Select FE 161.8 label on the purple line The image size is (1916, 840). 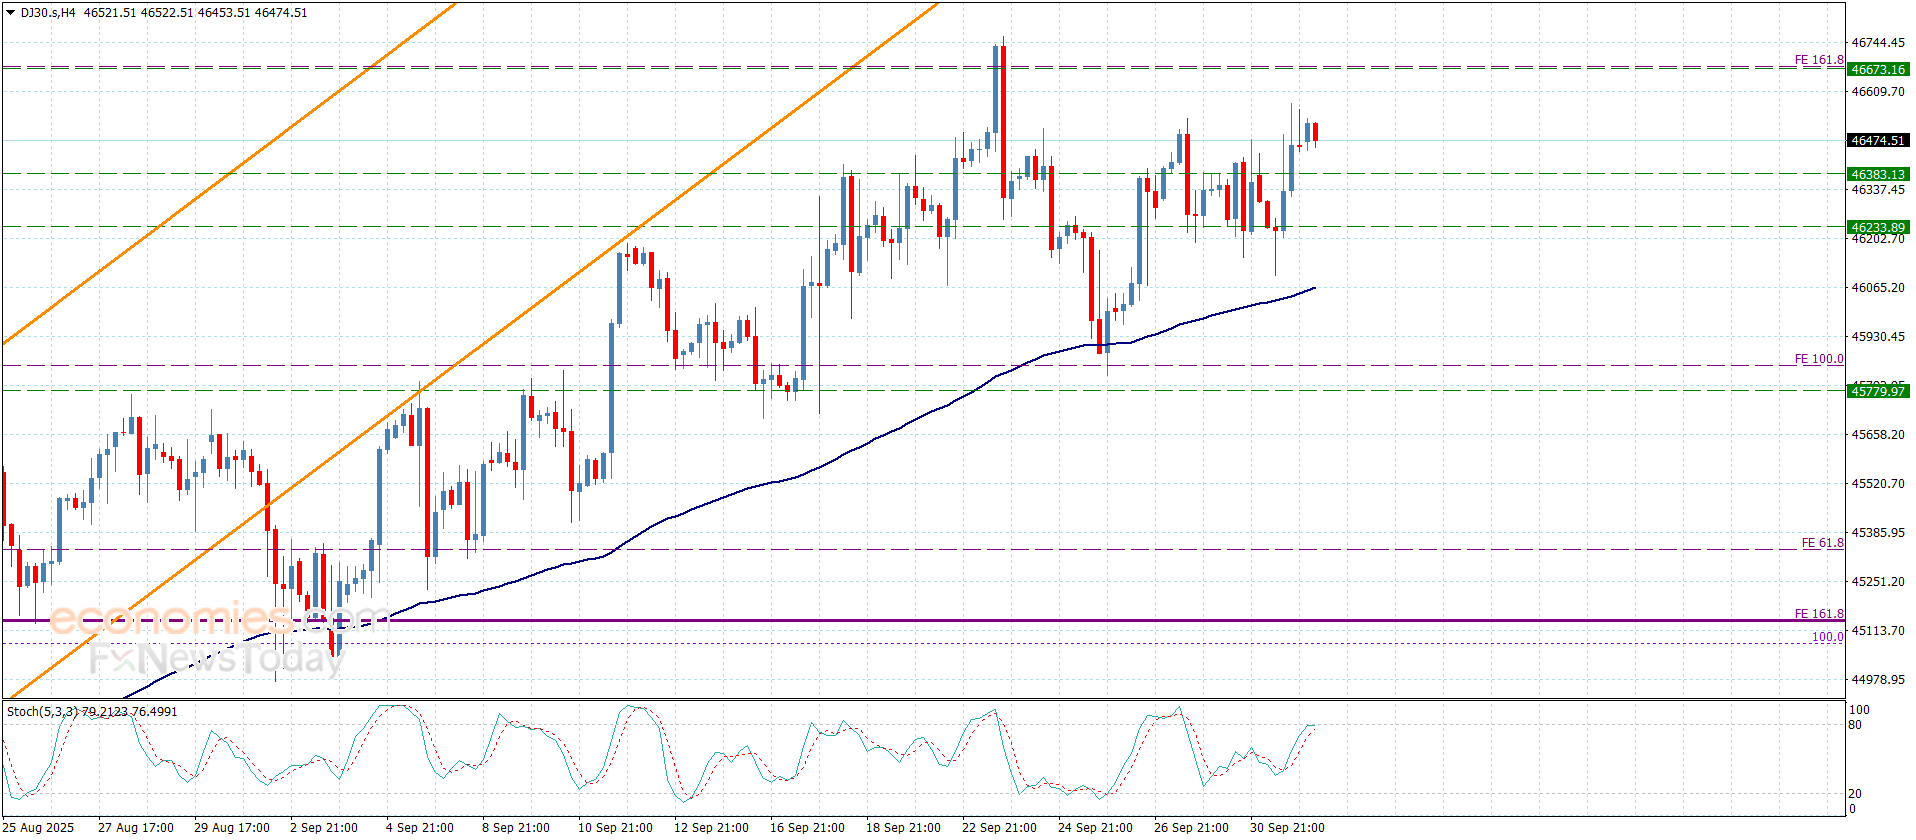1819,614
